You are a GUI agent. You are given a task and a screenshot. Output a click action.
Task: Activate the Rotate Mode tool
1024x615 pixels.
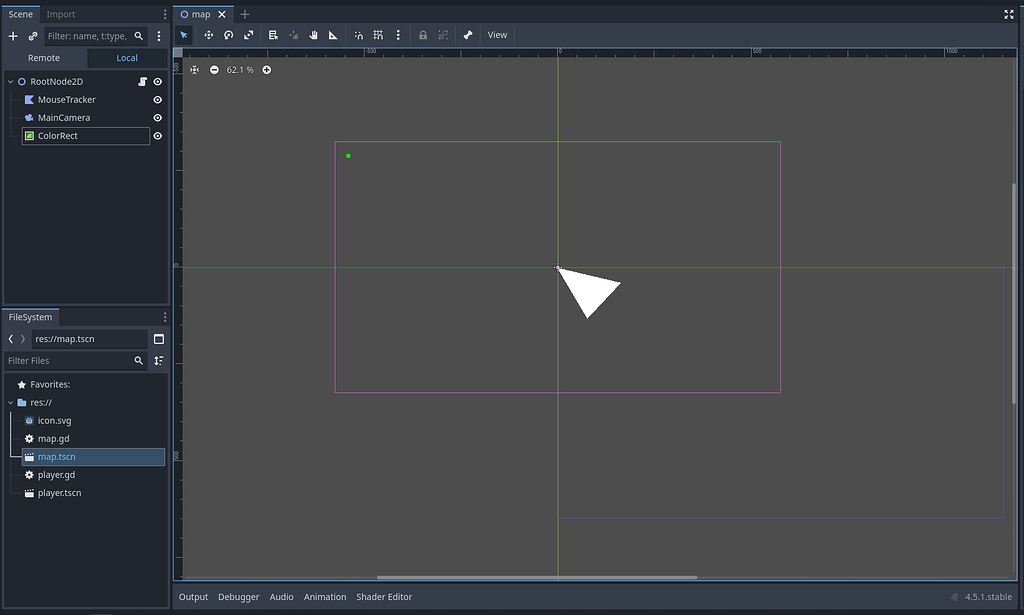pos(229,35)
